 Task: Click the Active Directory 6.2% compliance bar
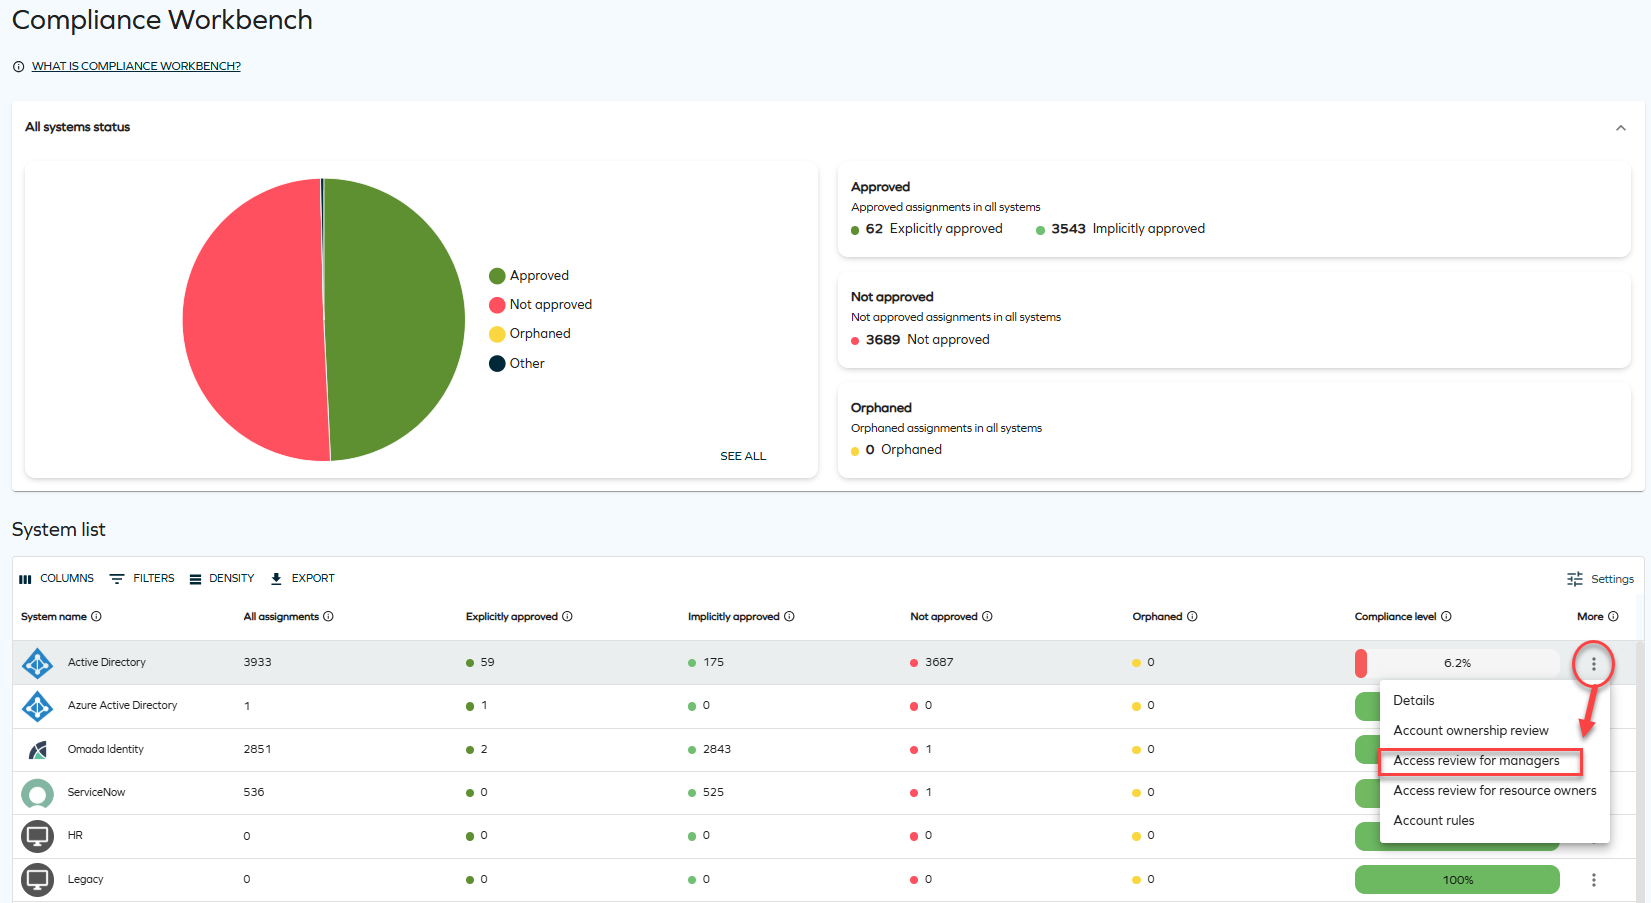click(1457, 664)
